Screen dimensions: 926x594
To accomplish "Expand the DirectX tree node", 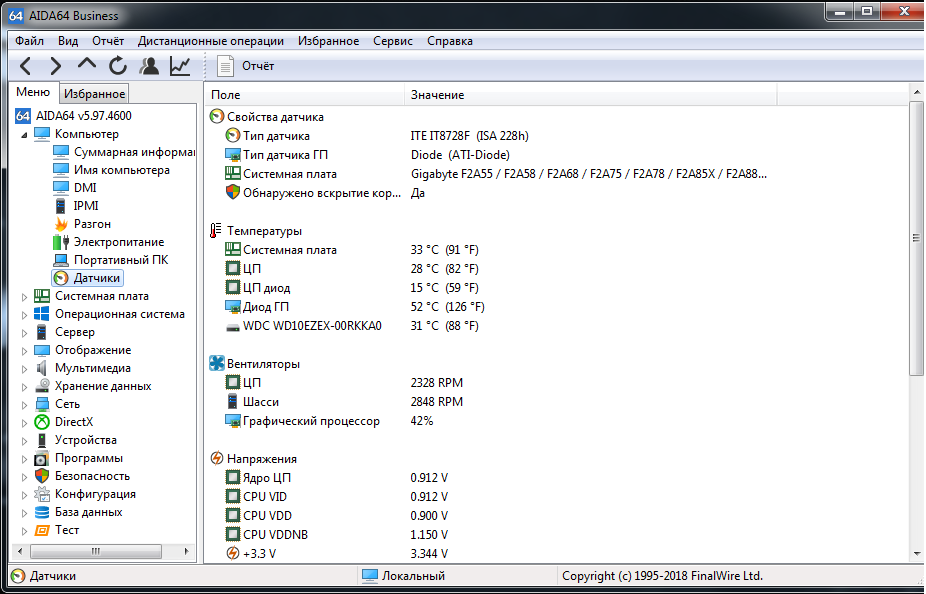I will [x=24, y=423].
